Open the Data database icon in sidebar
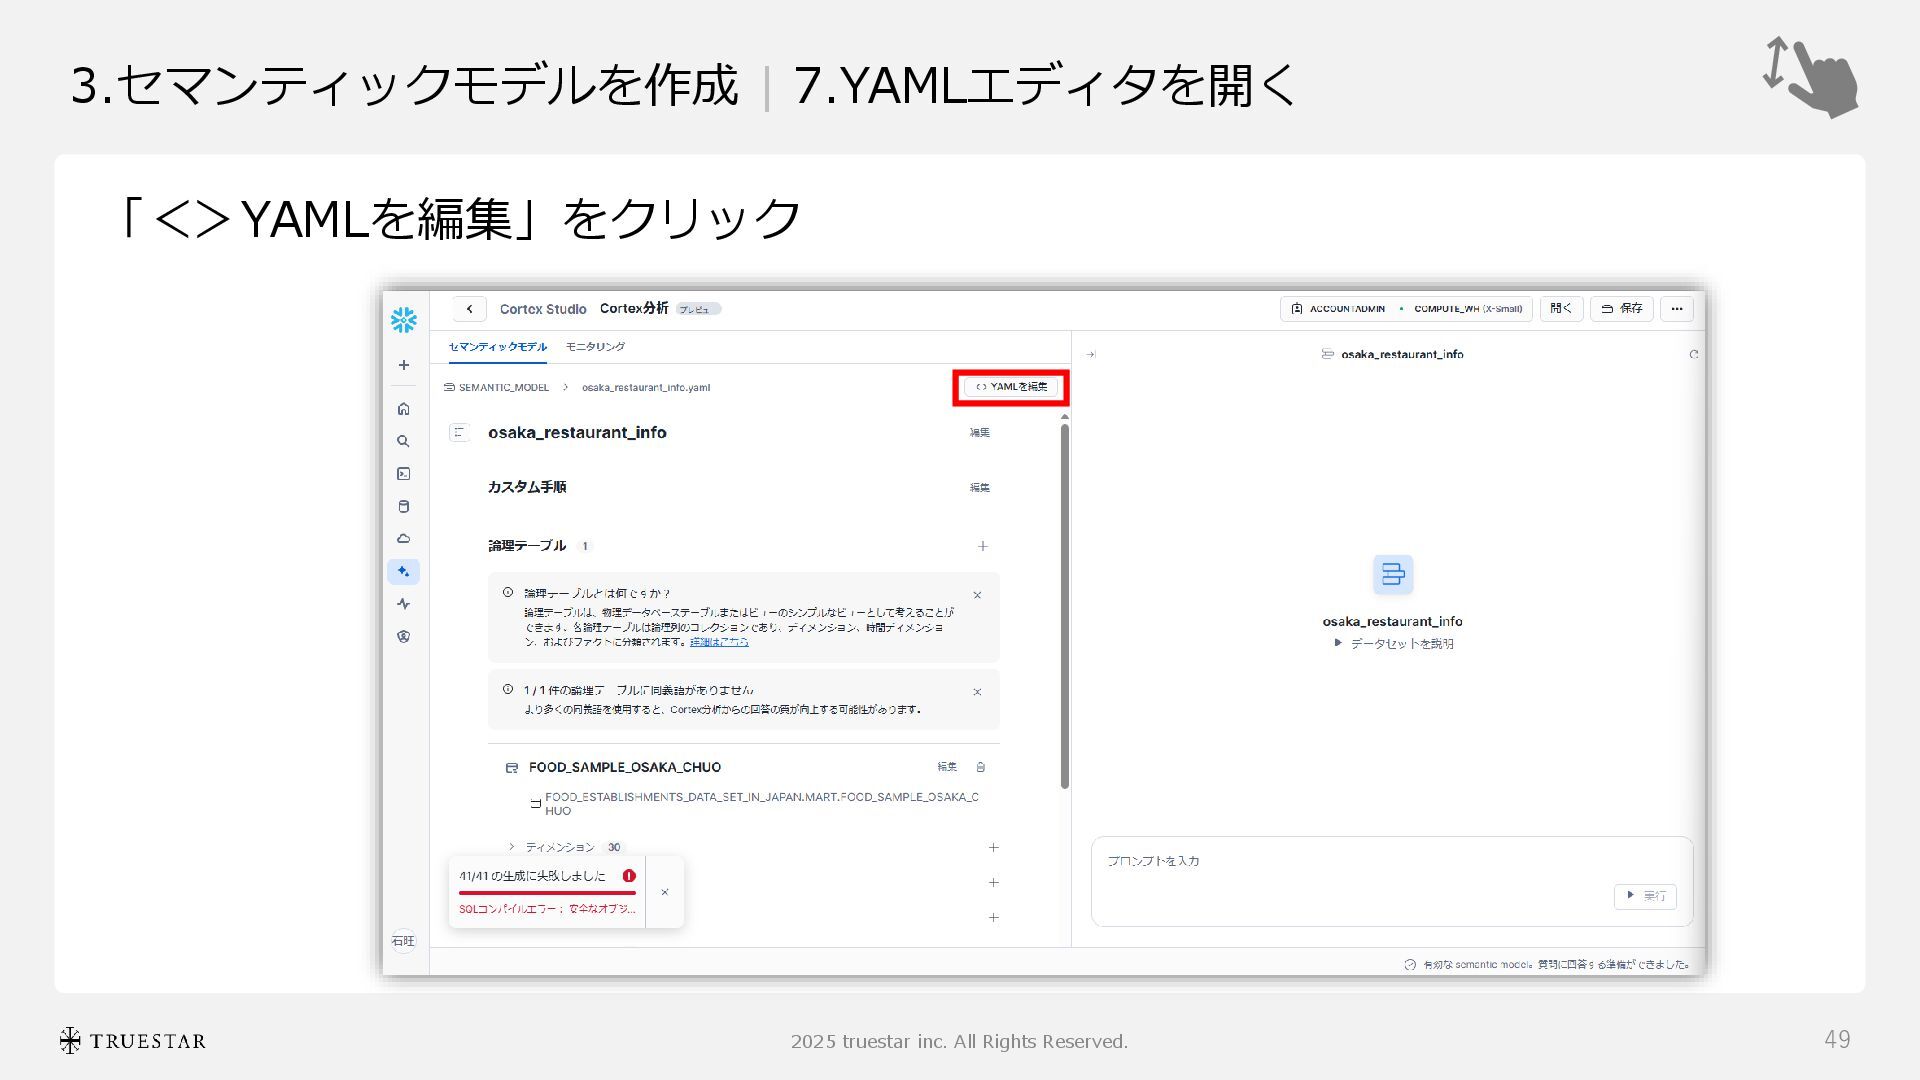The width and height of the screenshot is (1920, 1080). (x=403, y=506)
